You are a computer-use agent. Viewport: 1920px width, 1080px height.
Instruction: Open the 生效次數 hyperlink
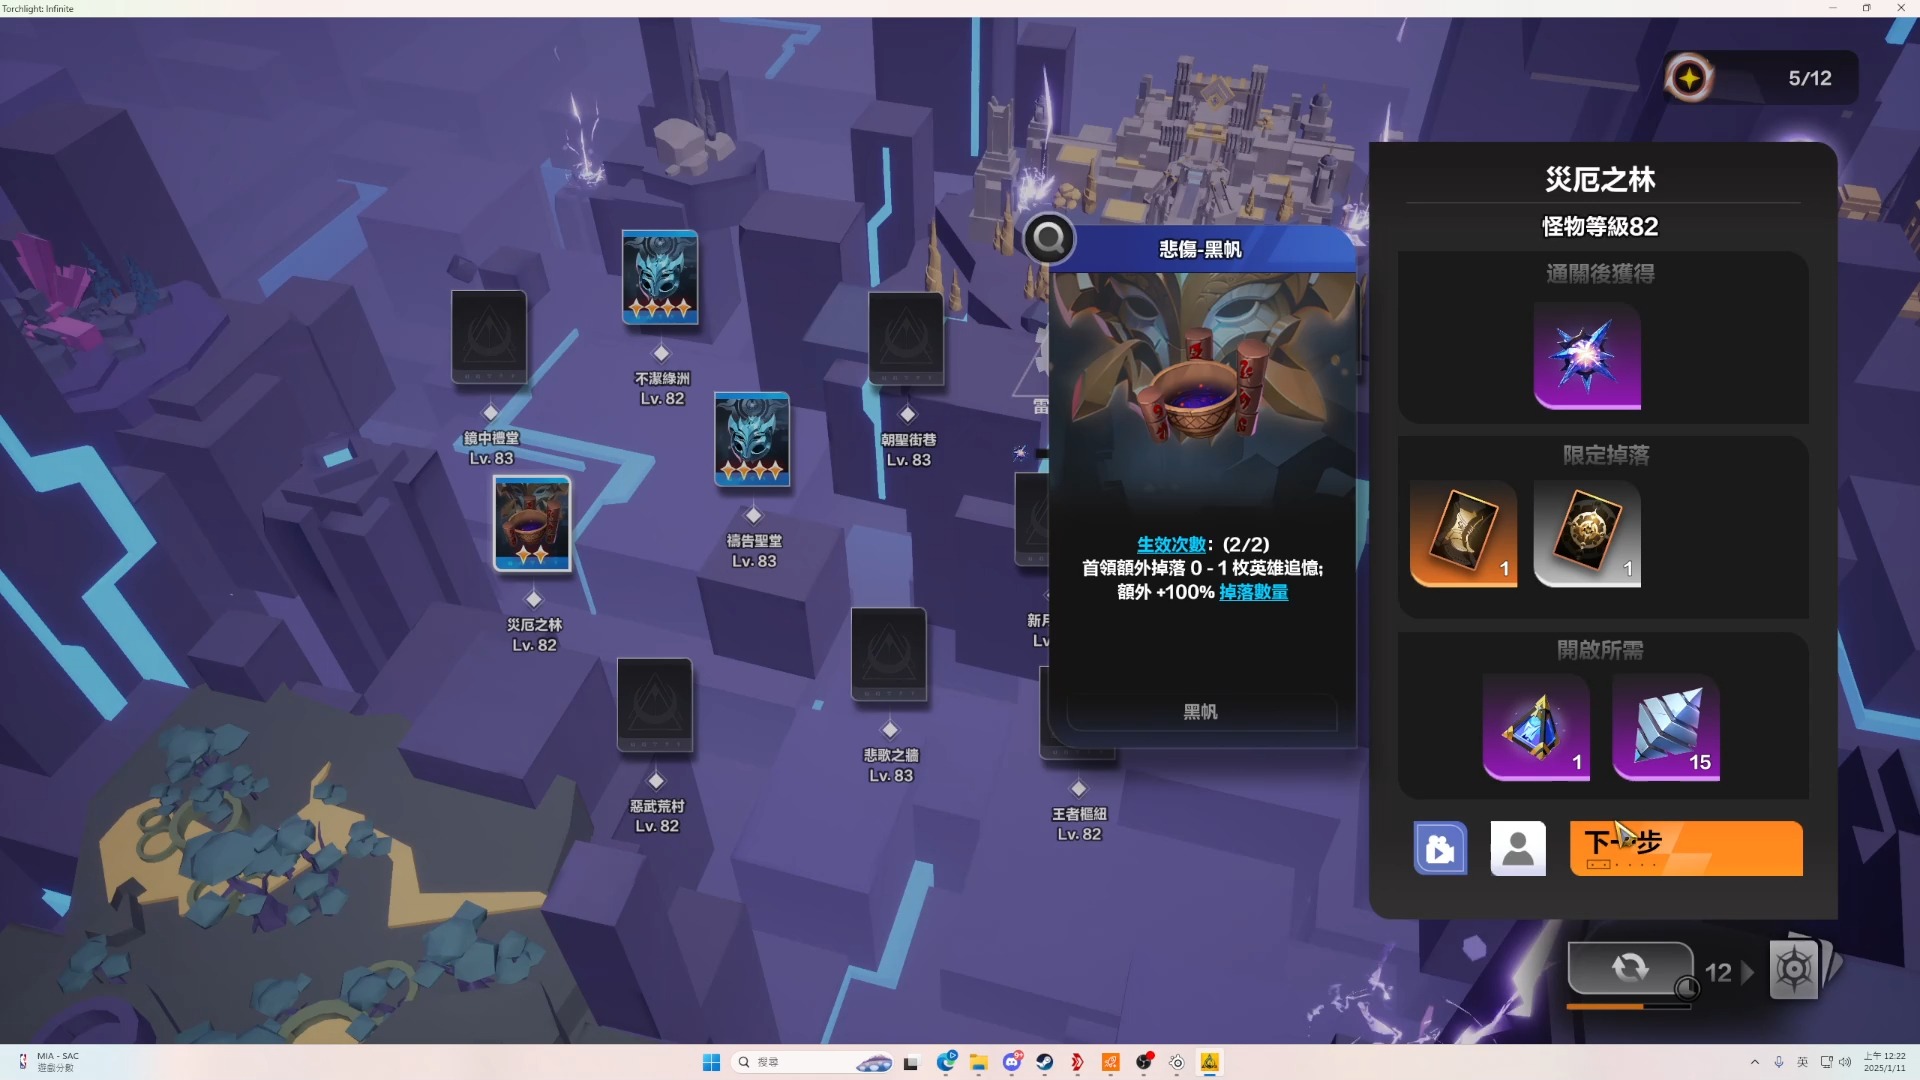1171,544
